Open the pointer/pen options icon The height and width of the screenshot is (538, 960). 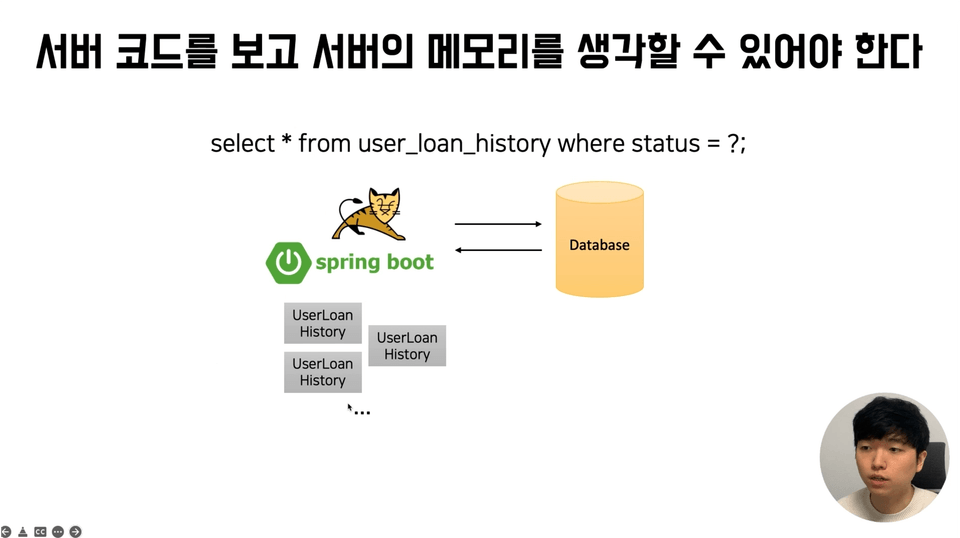pyautogui.click(x=23, y=531)
